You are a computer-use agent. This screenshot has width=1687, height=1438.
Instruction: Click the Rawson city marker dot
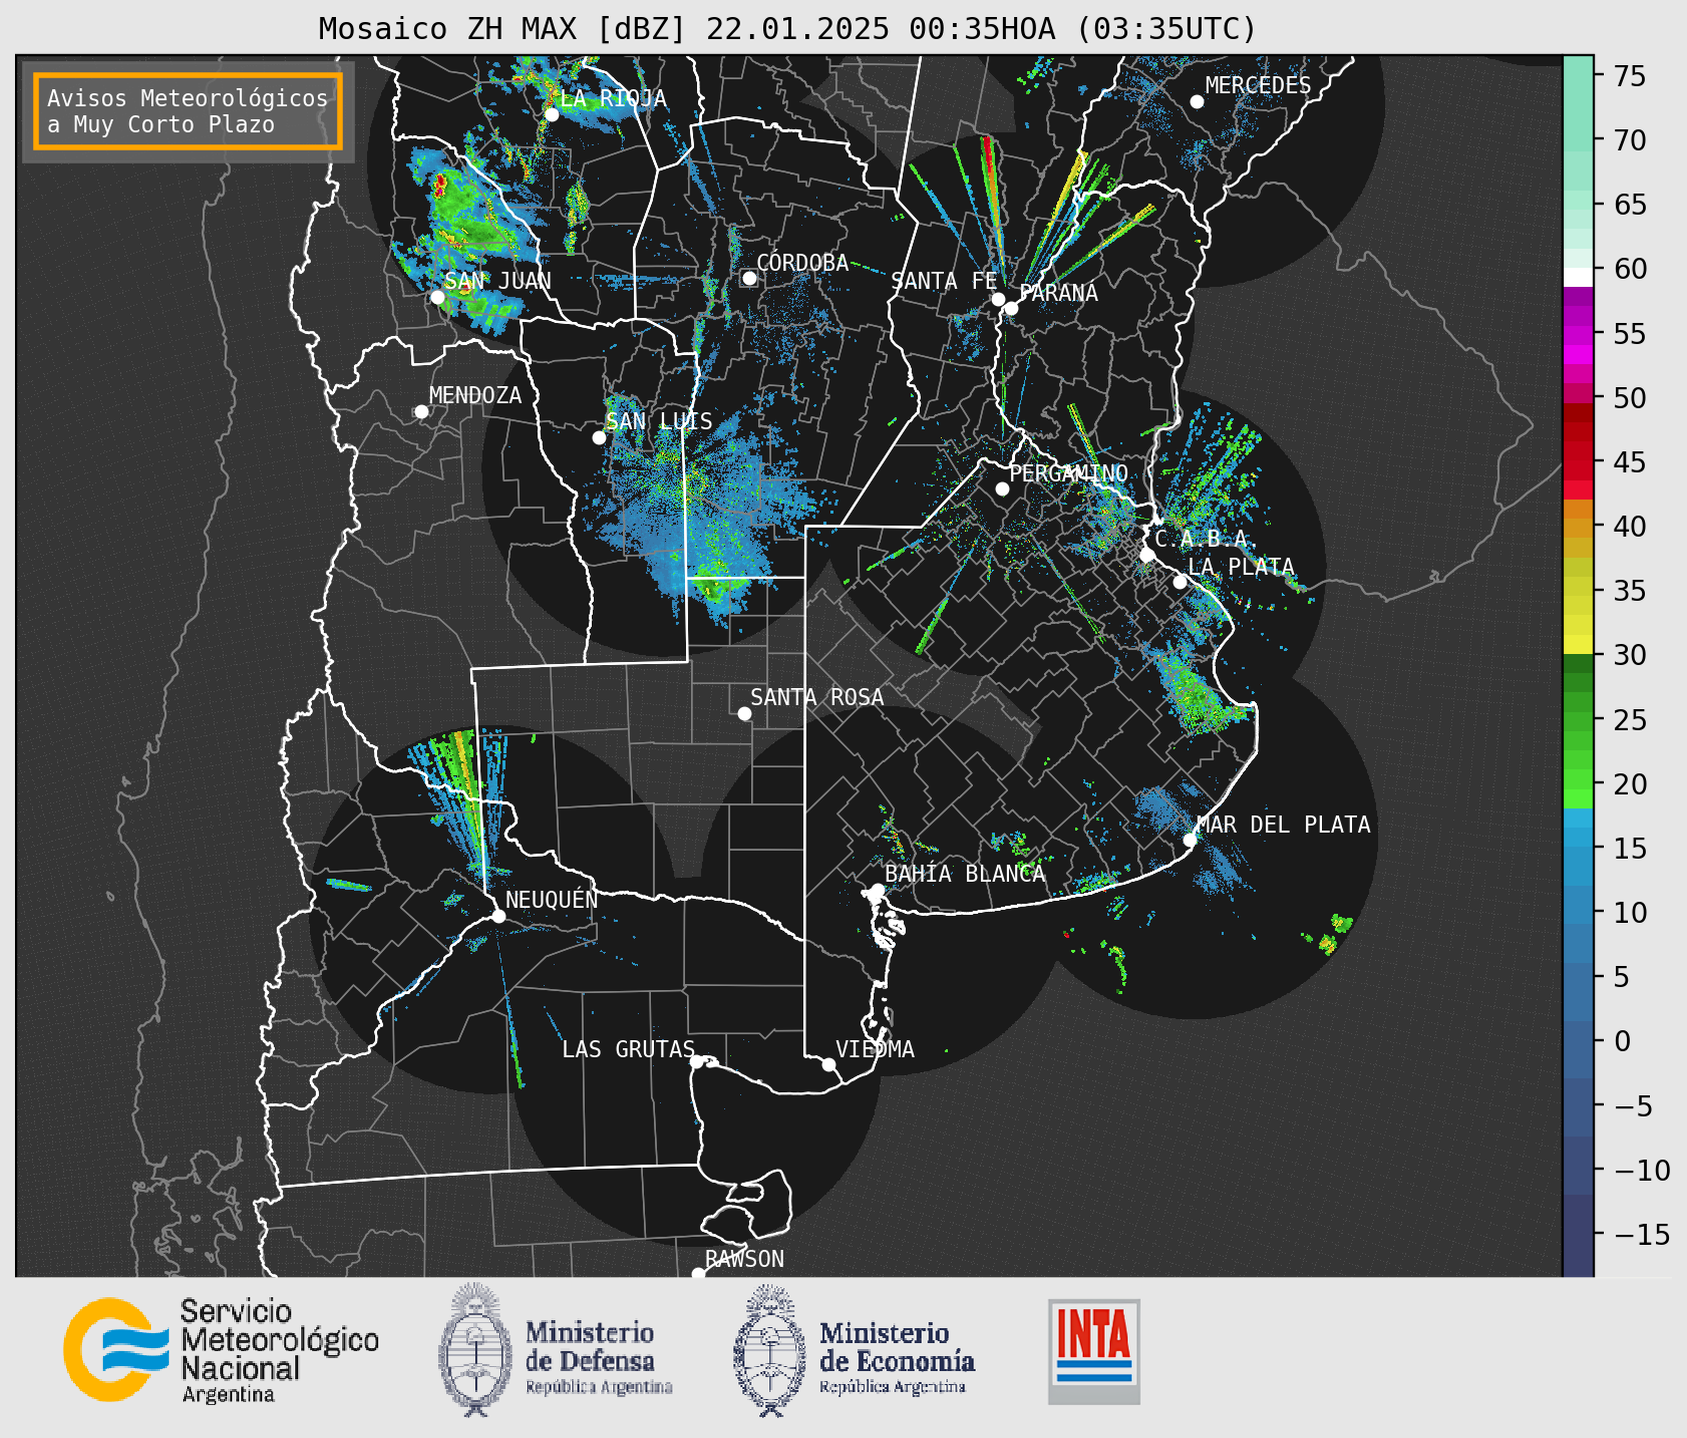coord(698,1273)
